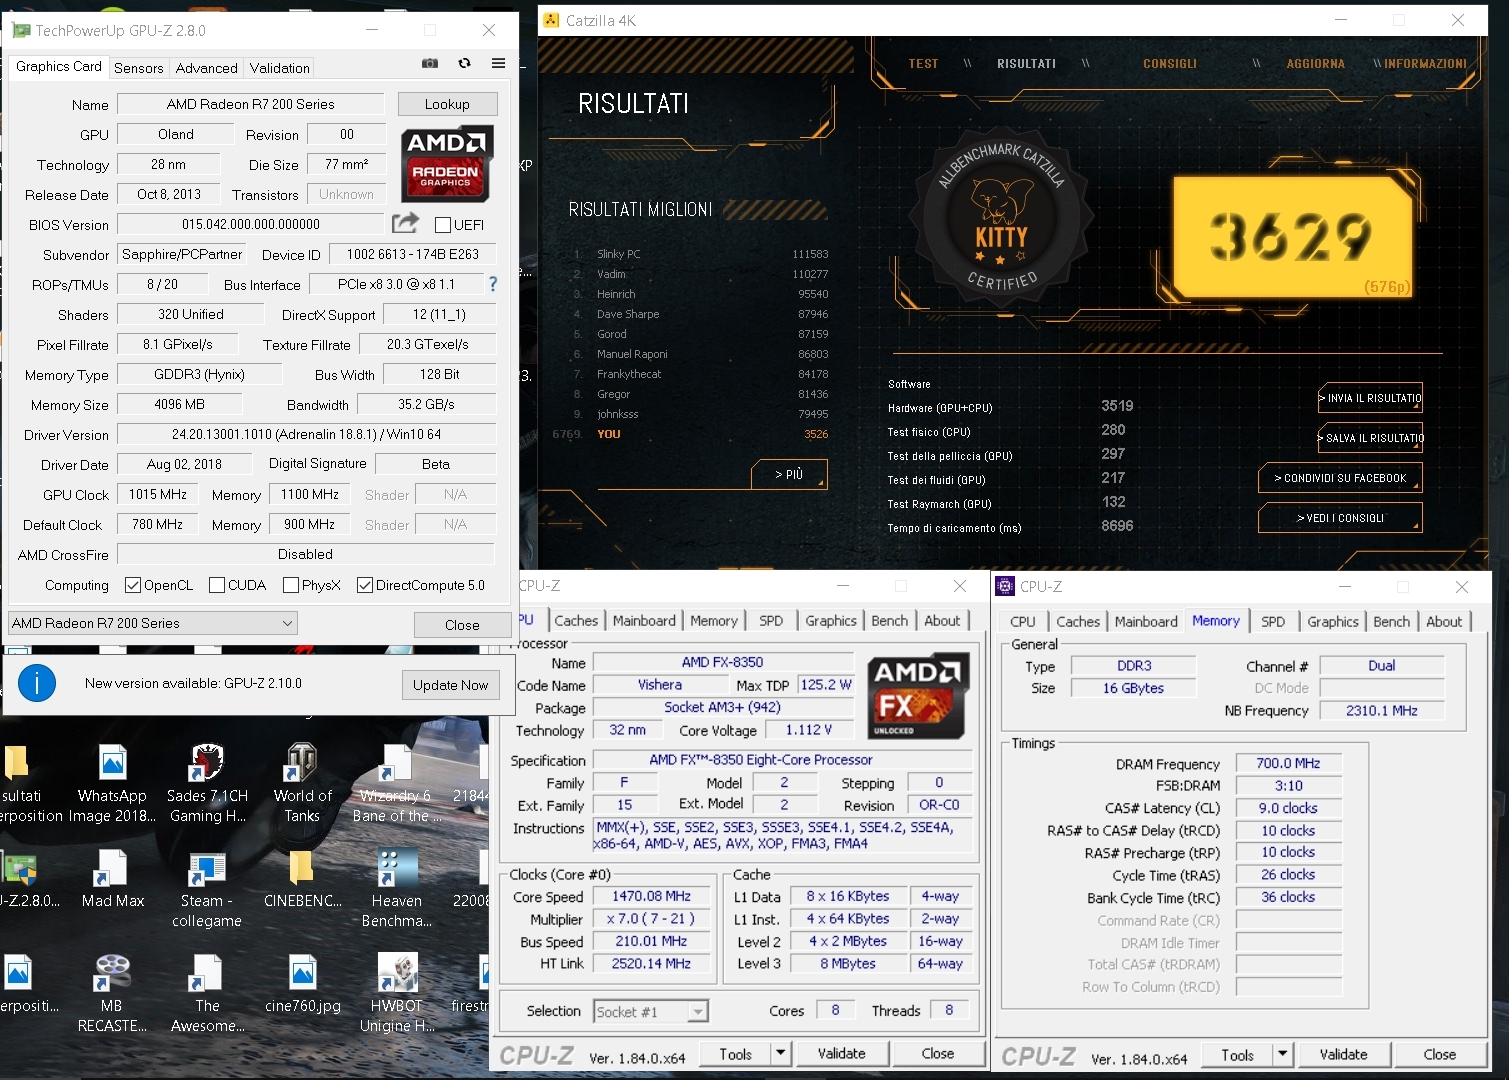The width and height of the screenshot is (1509, 1080).
Task: Open Catzilla AGGIORNA tab
Action: (x=1315, y=63)
